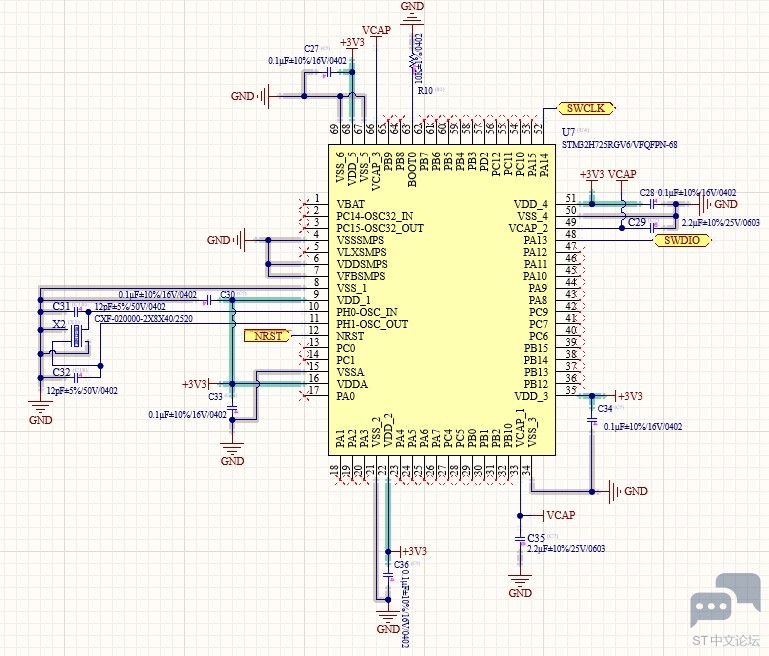Click the VCAP_2 pin name
769x656 pixels.
[528, 228]
